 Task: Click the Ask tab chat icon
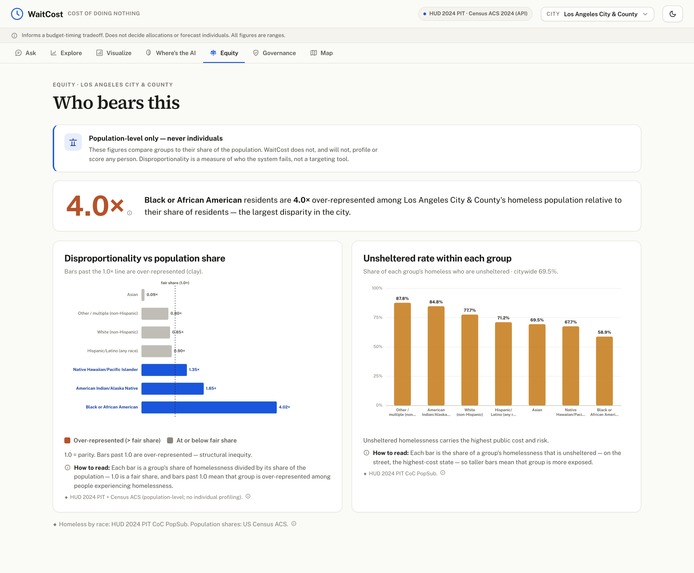coord(18,53)
